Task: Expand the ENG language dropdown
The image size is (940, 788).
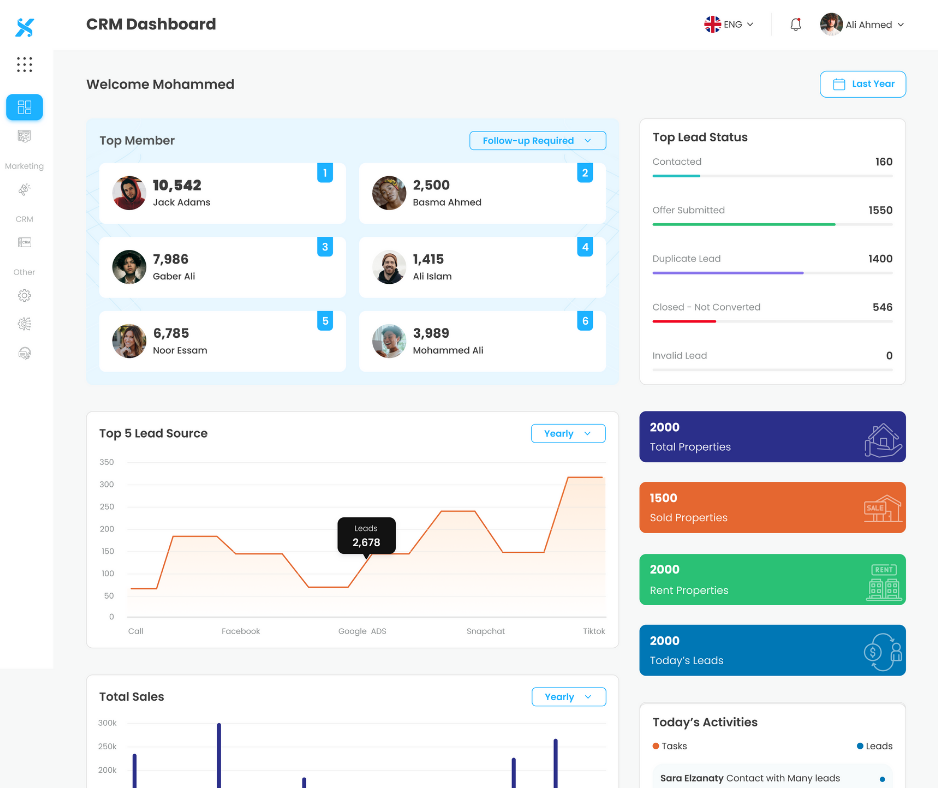Action: [x=729, y=25]
